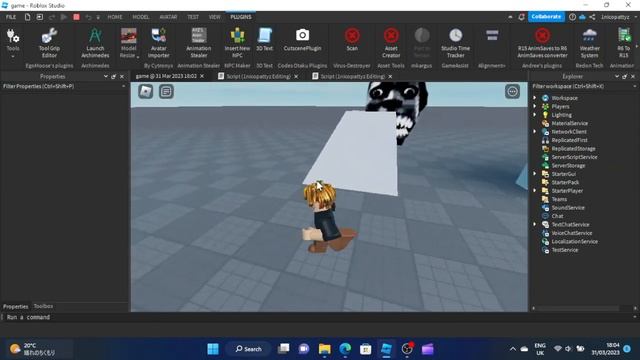640x360 pixels.
Task: Expand the Lighting tree node
Action: coord(535,115)
